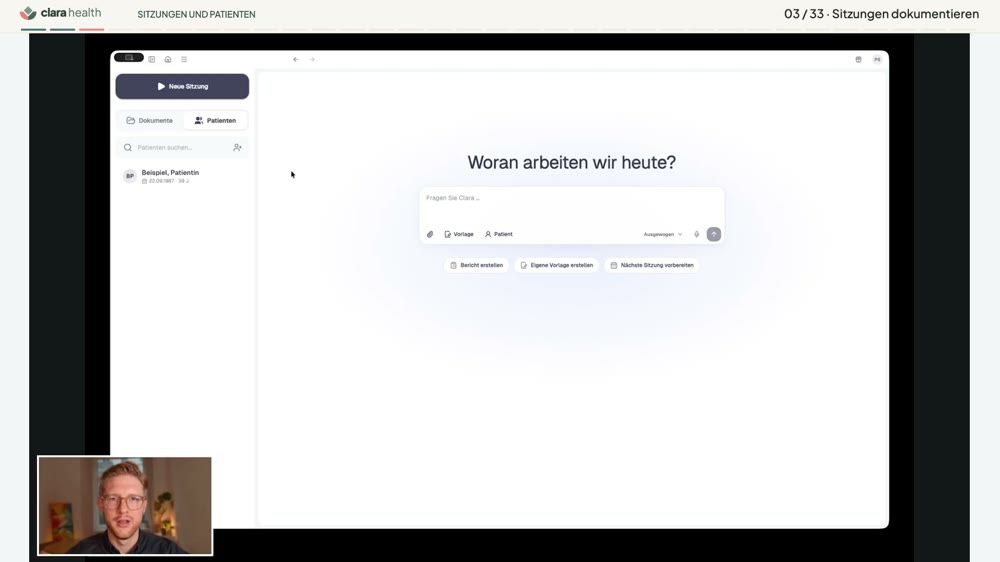The image size is (1000, 562).
Task: Click the send arrow button
Action: click(x=714, y=234)
